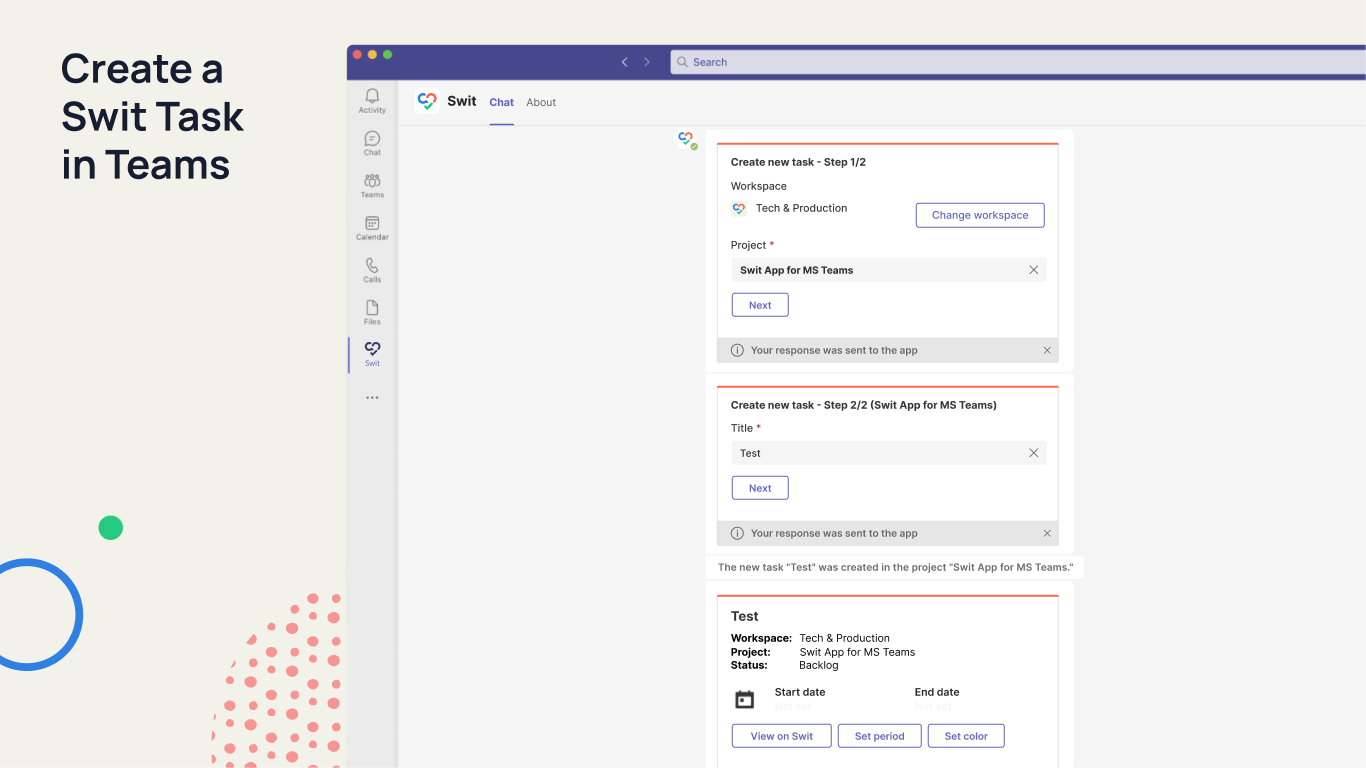Go forward with the right arrow

(x=647, y=62)
